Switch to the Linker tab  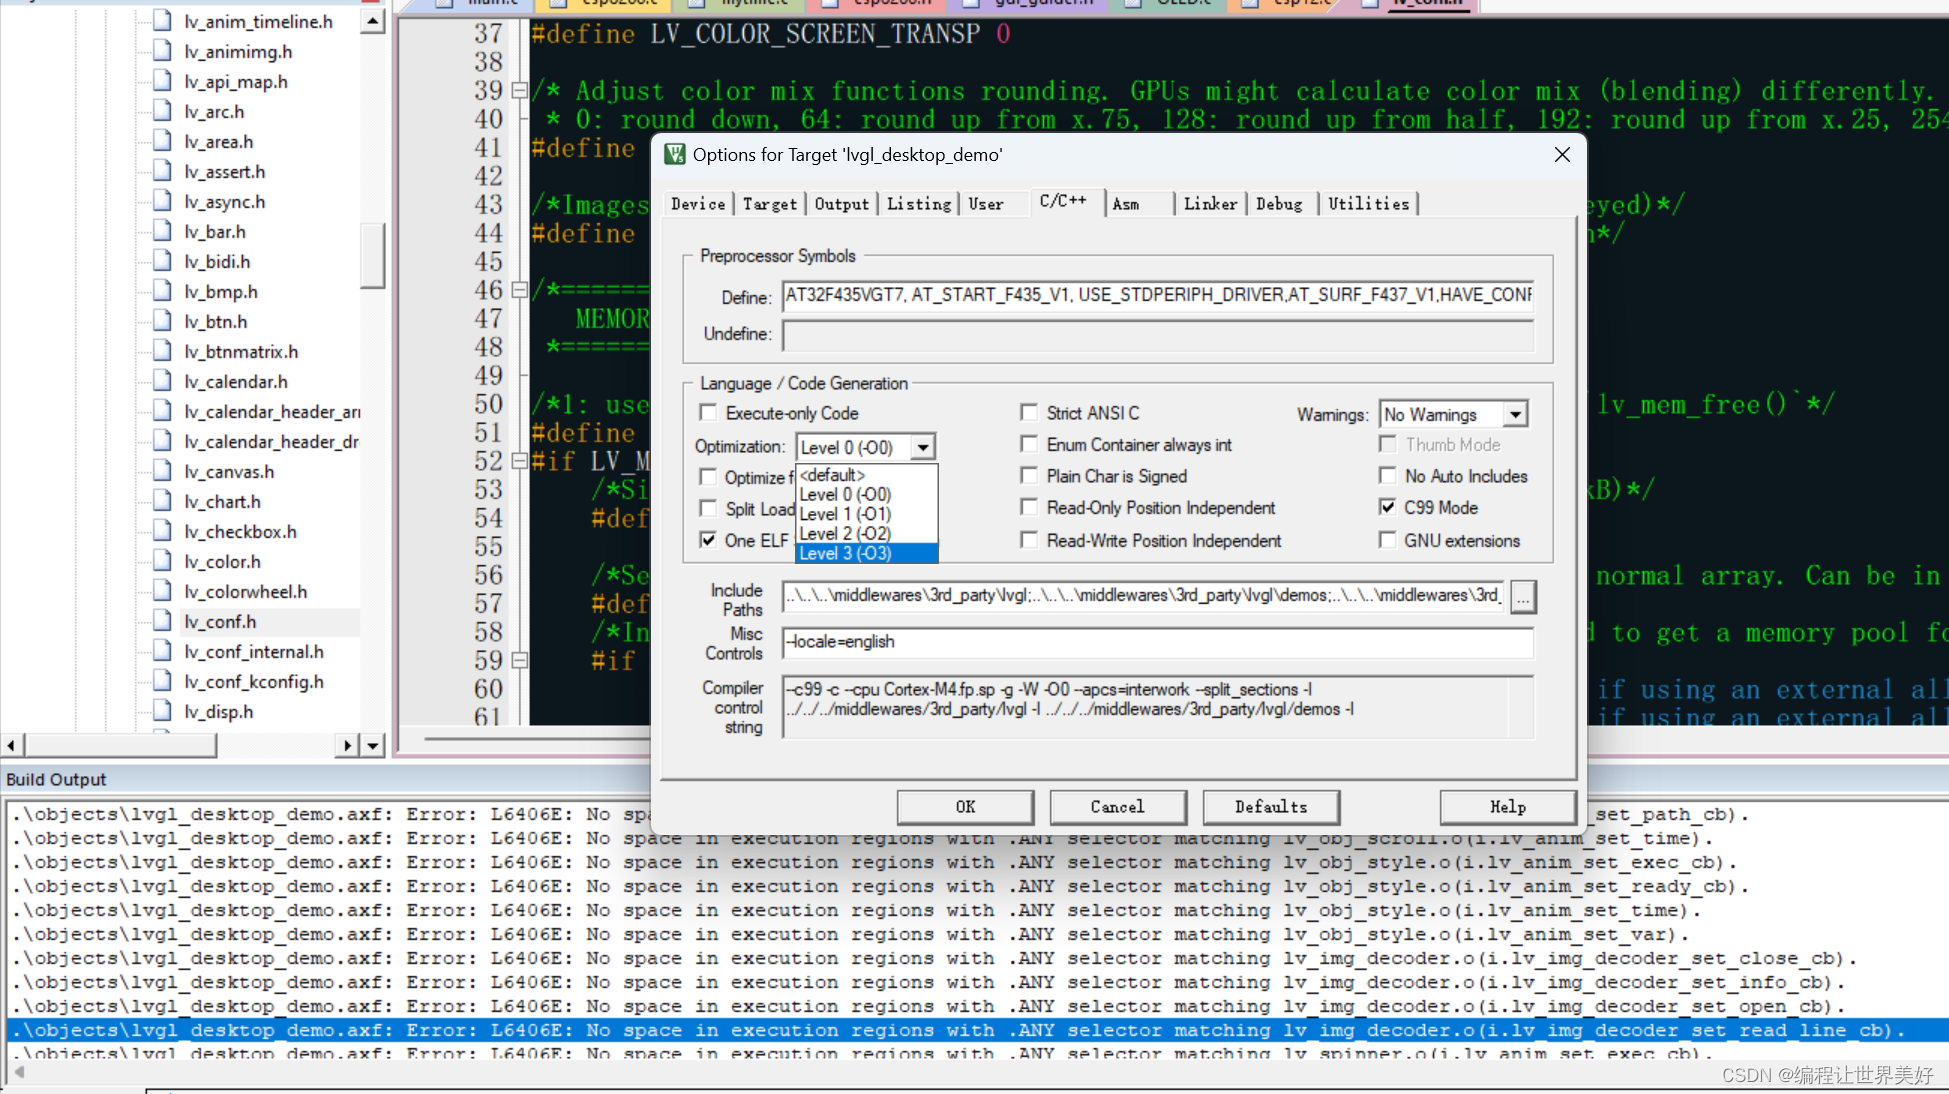[1210, 203]
